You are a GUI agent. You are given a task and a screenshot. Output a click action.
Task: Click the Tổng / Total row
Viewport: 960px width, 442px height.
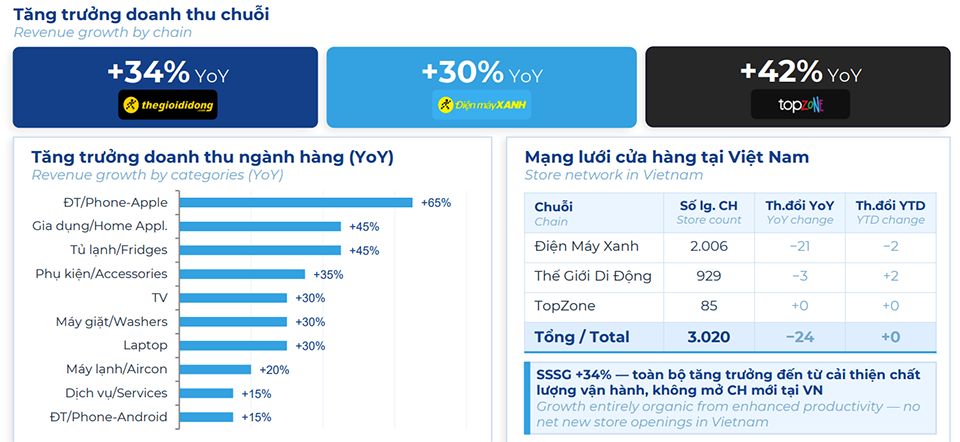pyautogui.click(x=730, y=337)
